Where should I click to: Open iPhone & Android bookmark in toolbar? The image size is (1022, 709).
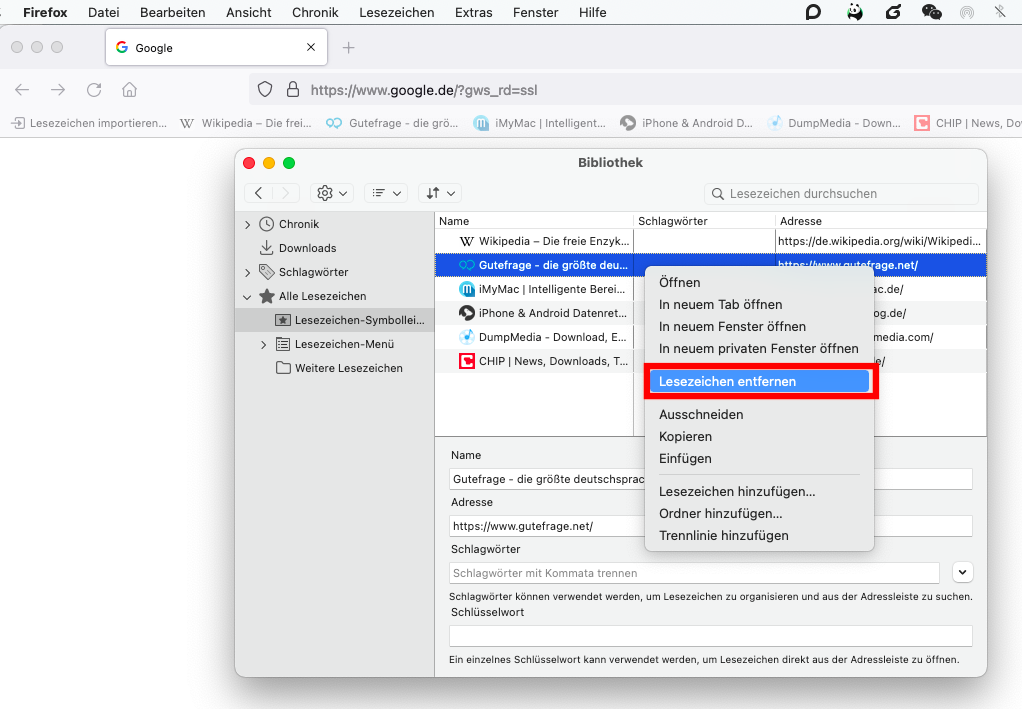click(x=686, y=123)
